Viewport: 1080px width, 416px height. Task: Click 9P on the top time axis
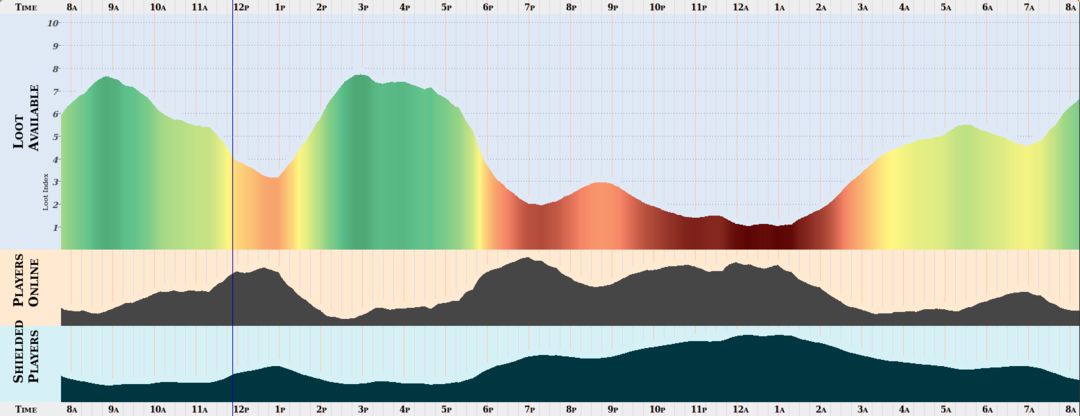coord(612,7)
